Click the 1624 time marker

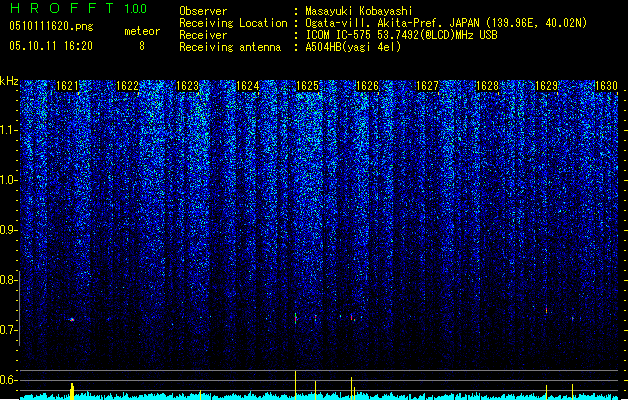coord(248,86)
